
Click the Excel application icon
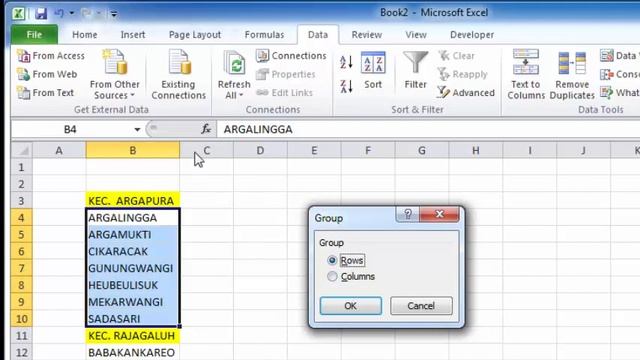[18, 13]
